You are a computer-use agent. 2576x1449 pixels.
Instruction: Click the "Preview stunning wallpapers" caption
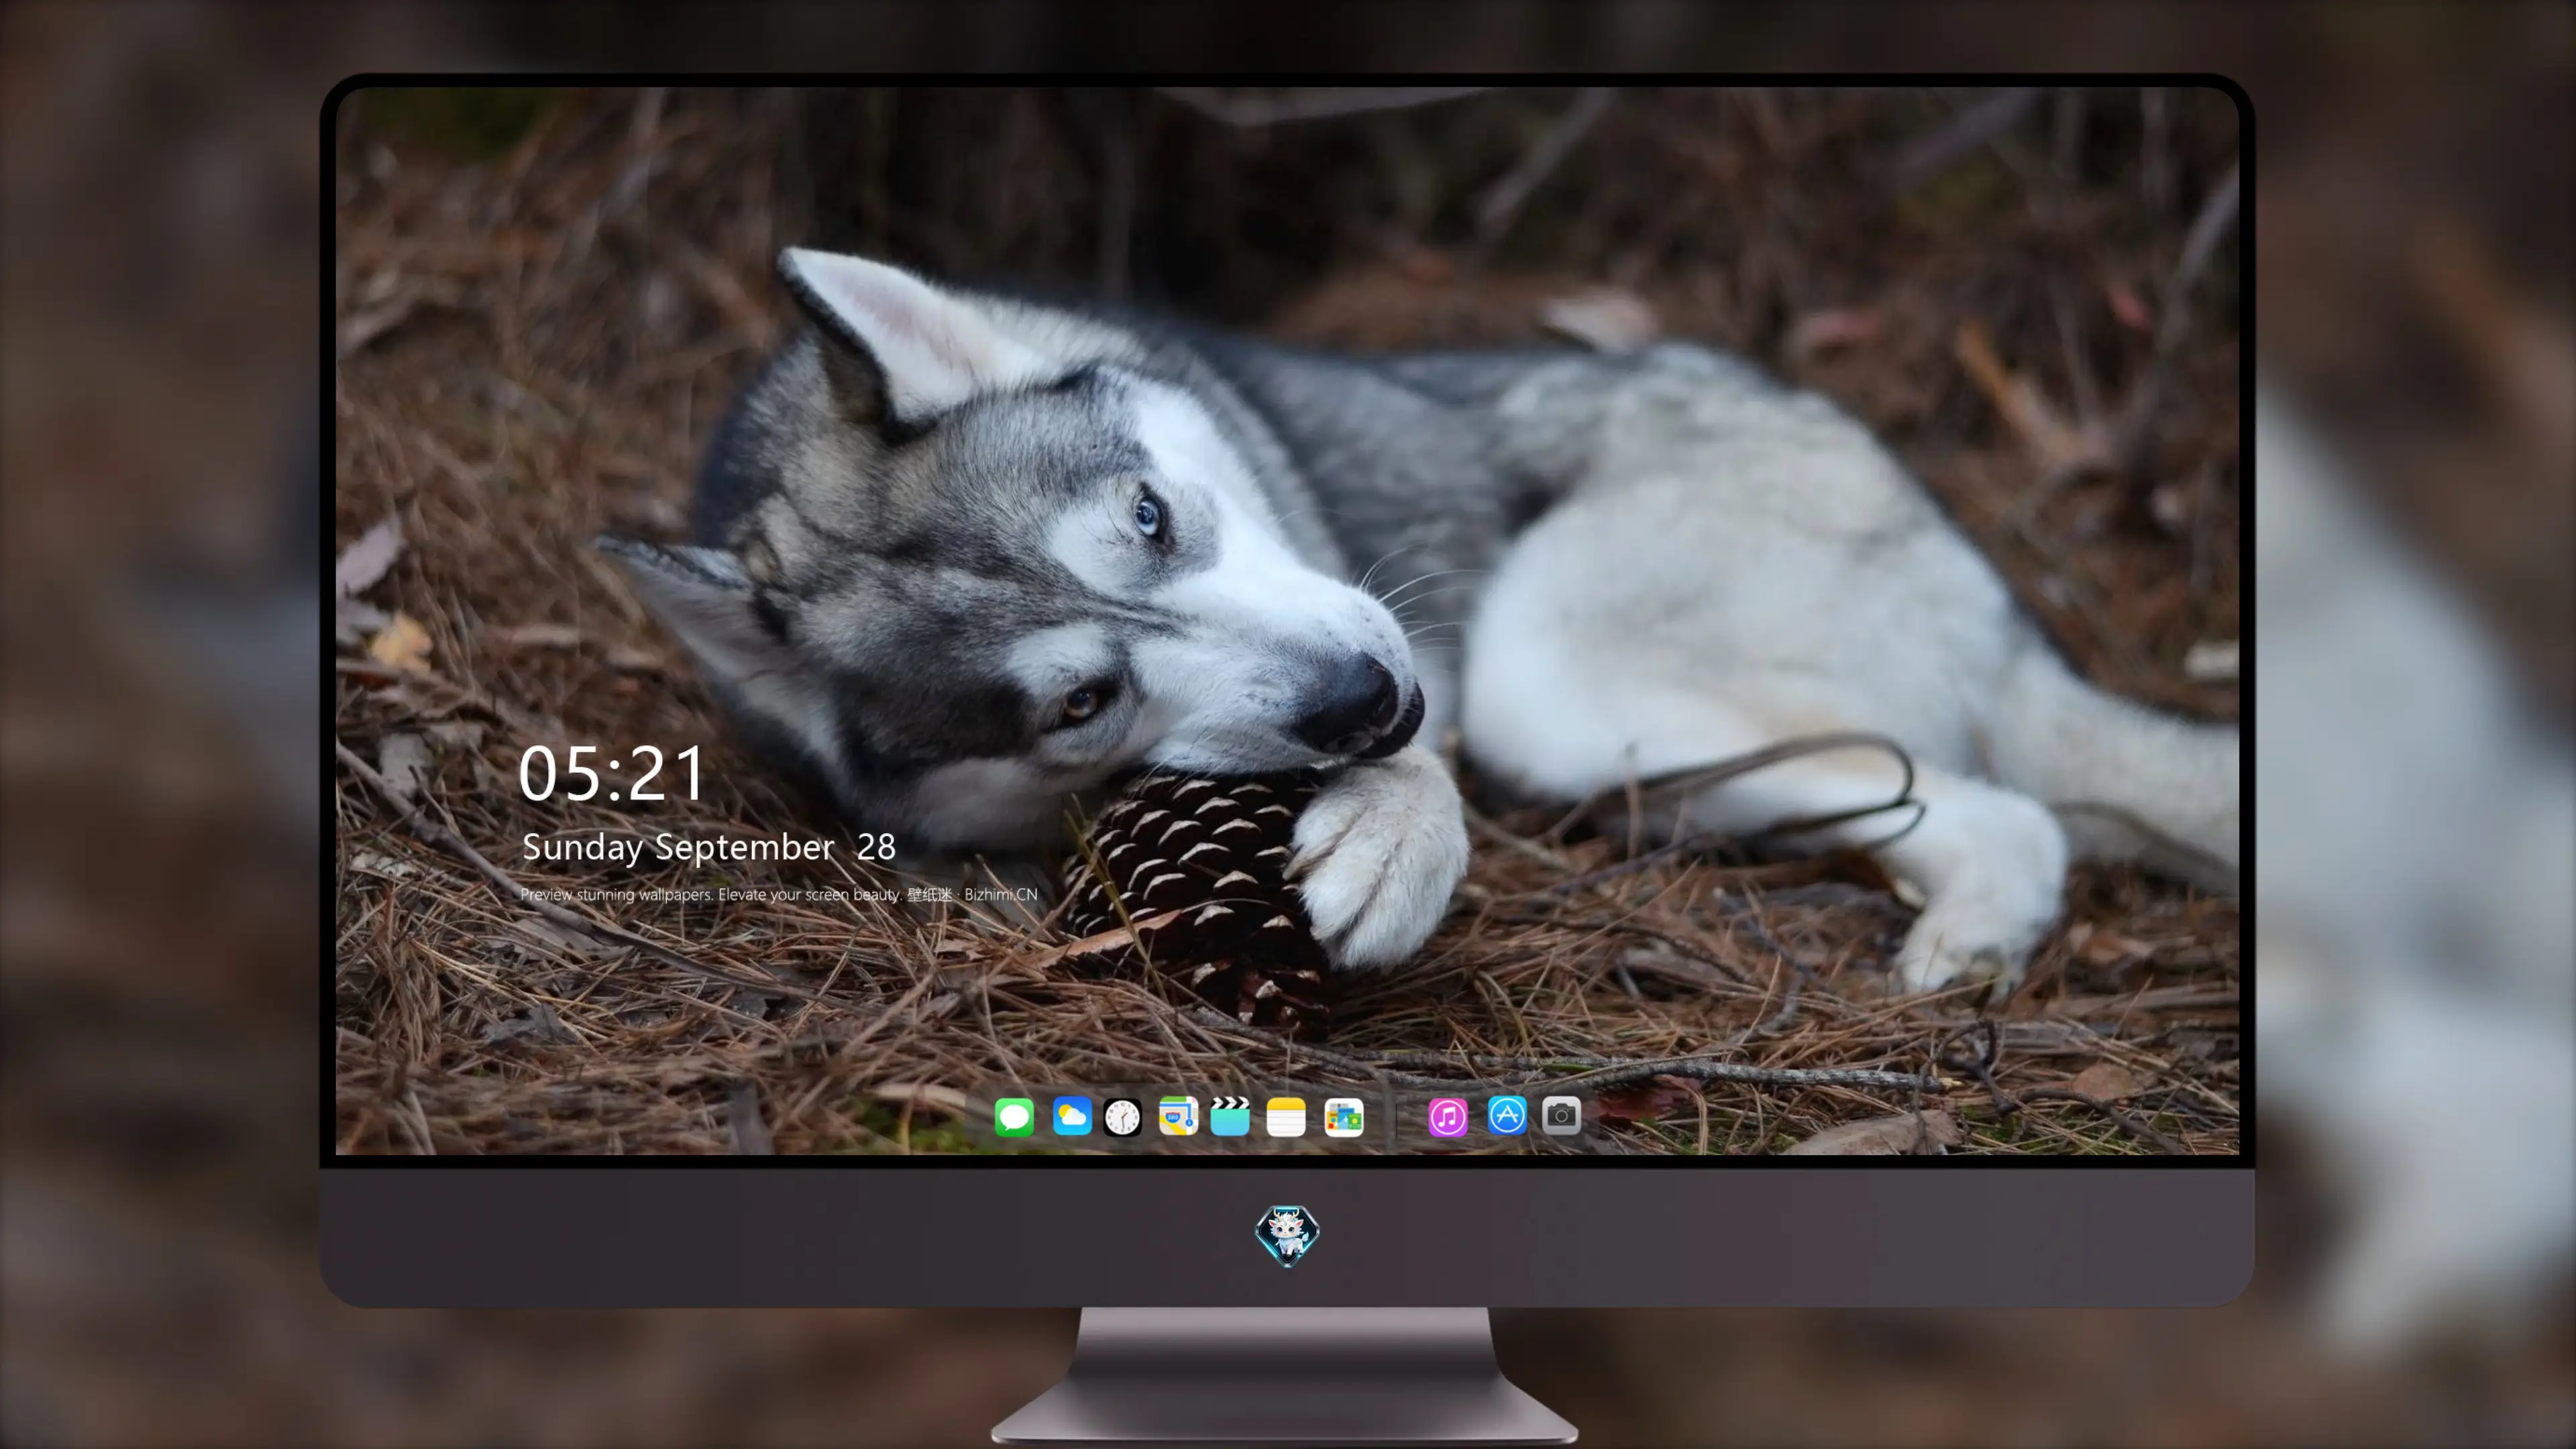pyautogui.click(x=779, y=894)
